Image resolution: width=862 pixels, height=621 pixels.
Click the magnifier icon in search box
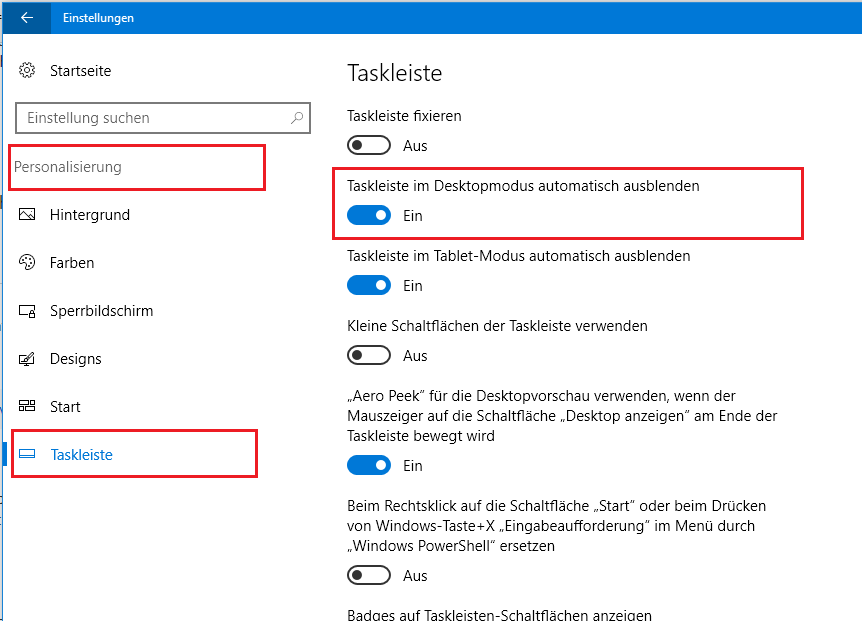click(x=297, y=118)
